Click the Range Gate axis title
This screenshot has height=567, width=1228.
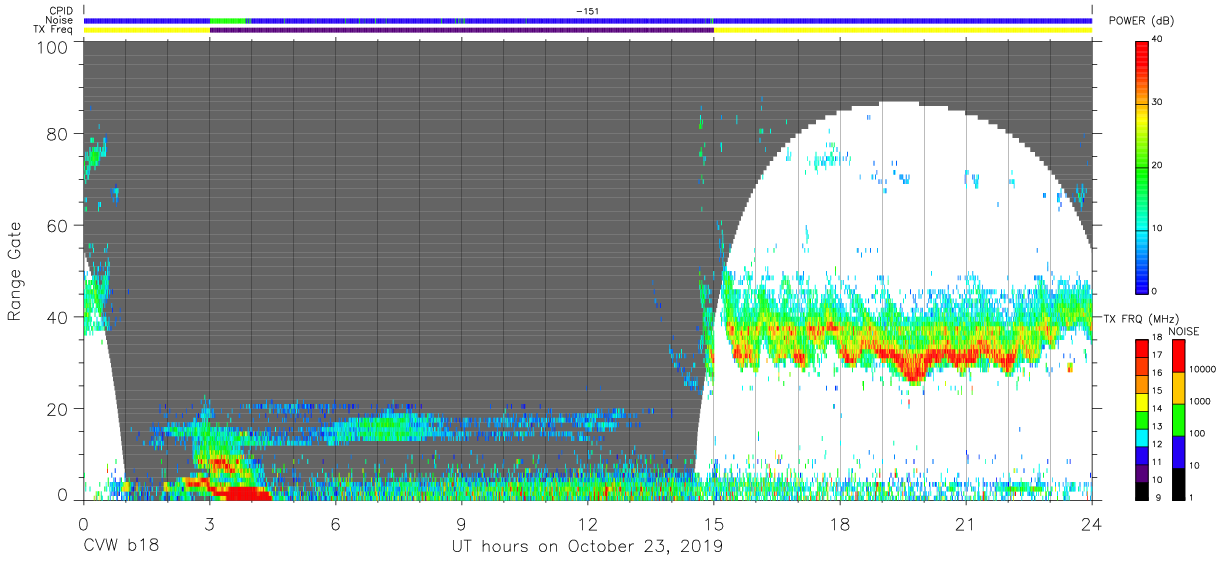(15, 272)
